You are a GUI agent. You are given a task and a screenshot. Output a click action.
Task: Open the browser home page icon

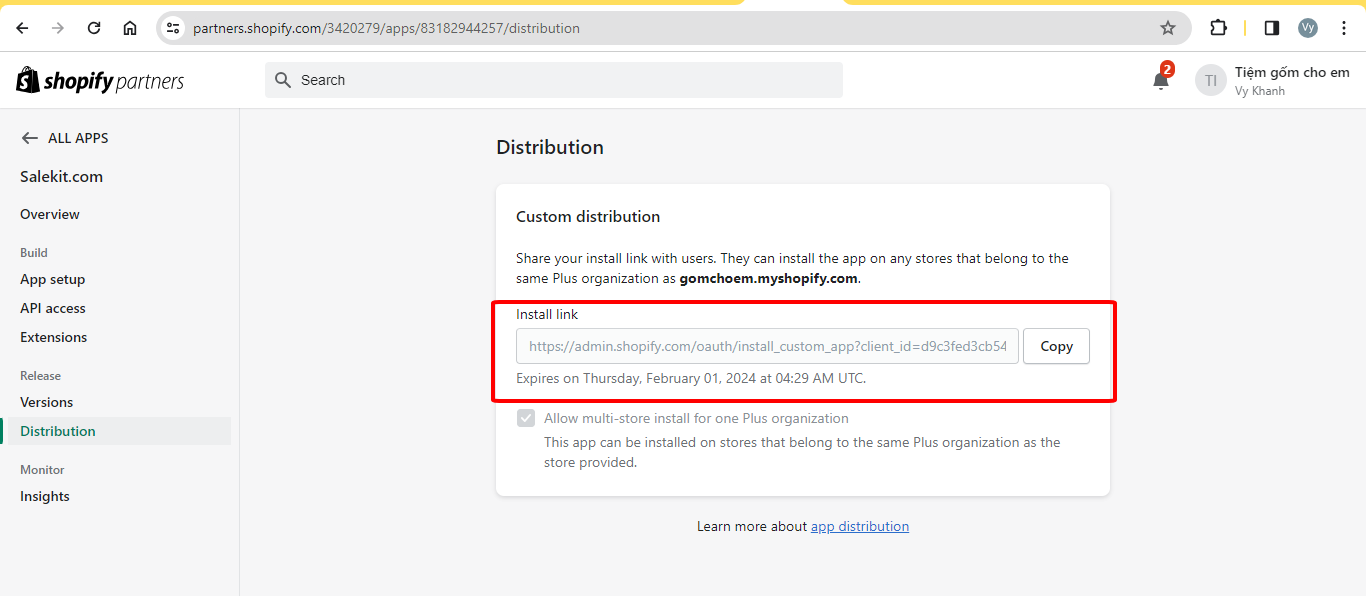(x=130, y=28)
